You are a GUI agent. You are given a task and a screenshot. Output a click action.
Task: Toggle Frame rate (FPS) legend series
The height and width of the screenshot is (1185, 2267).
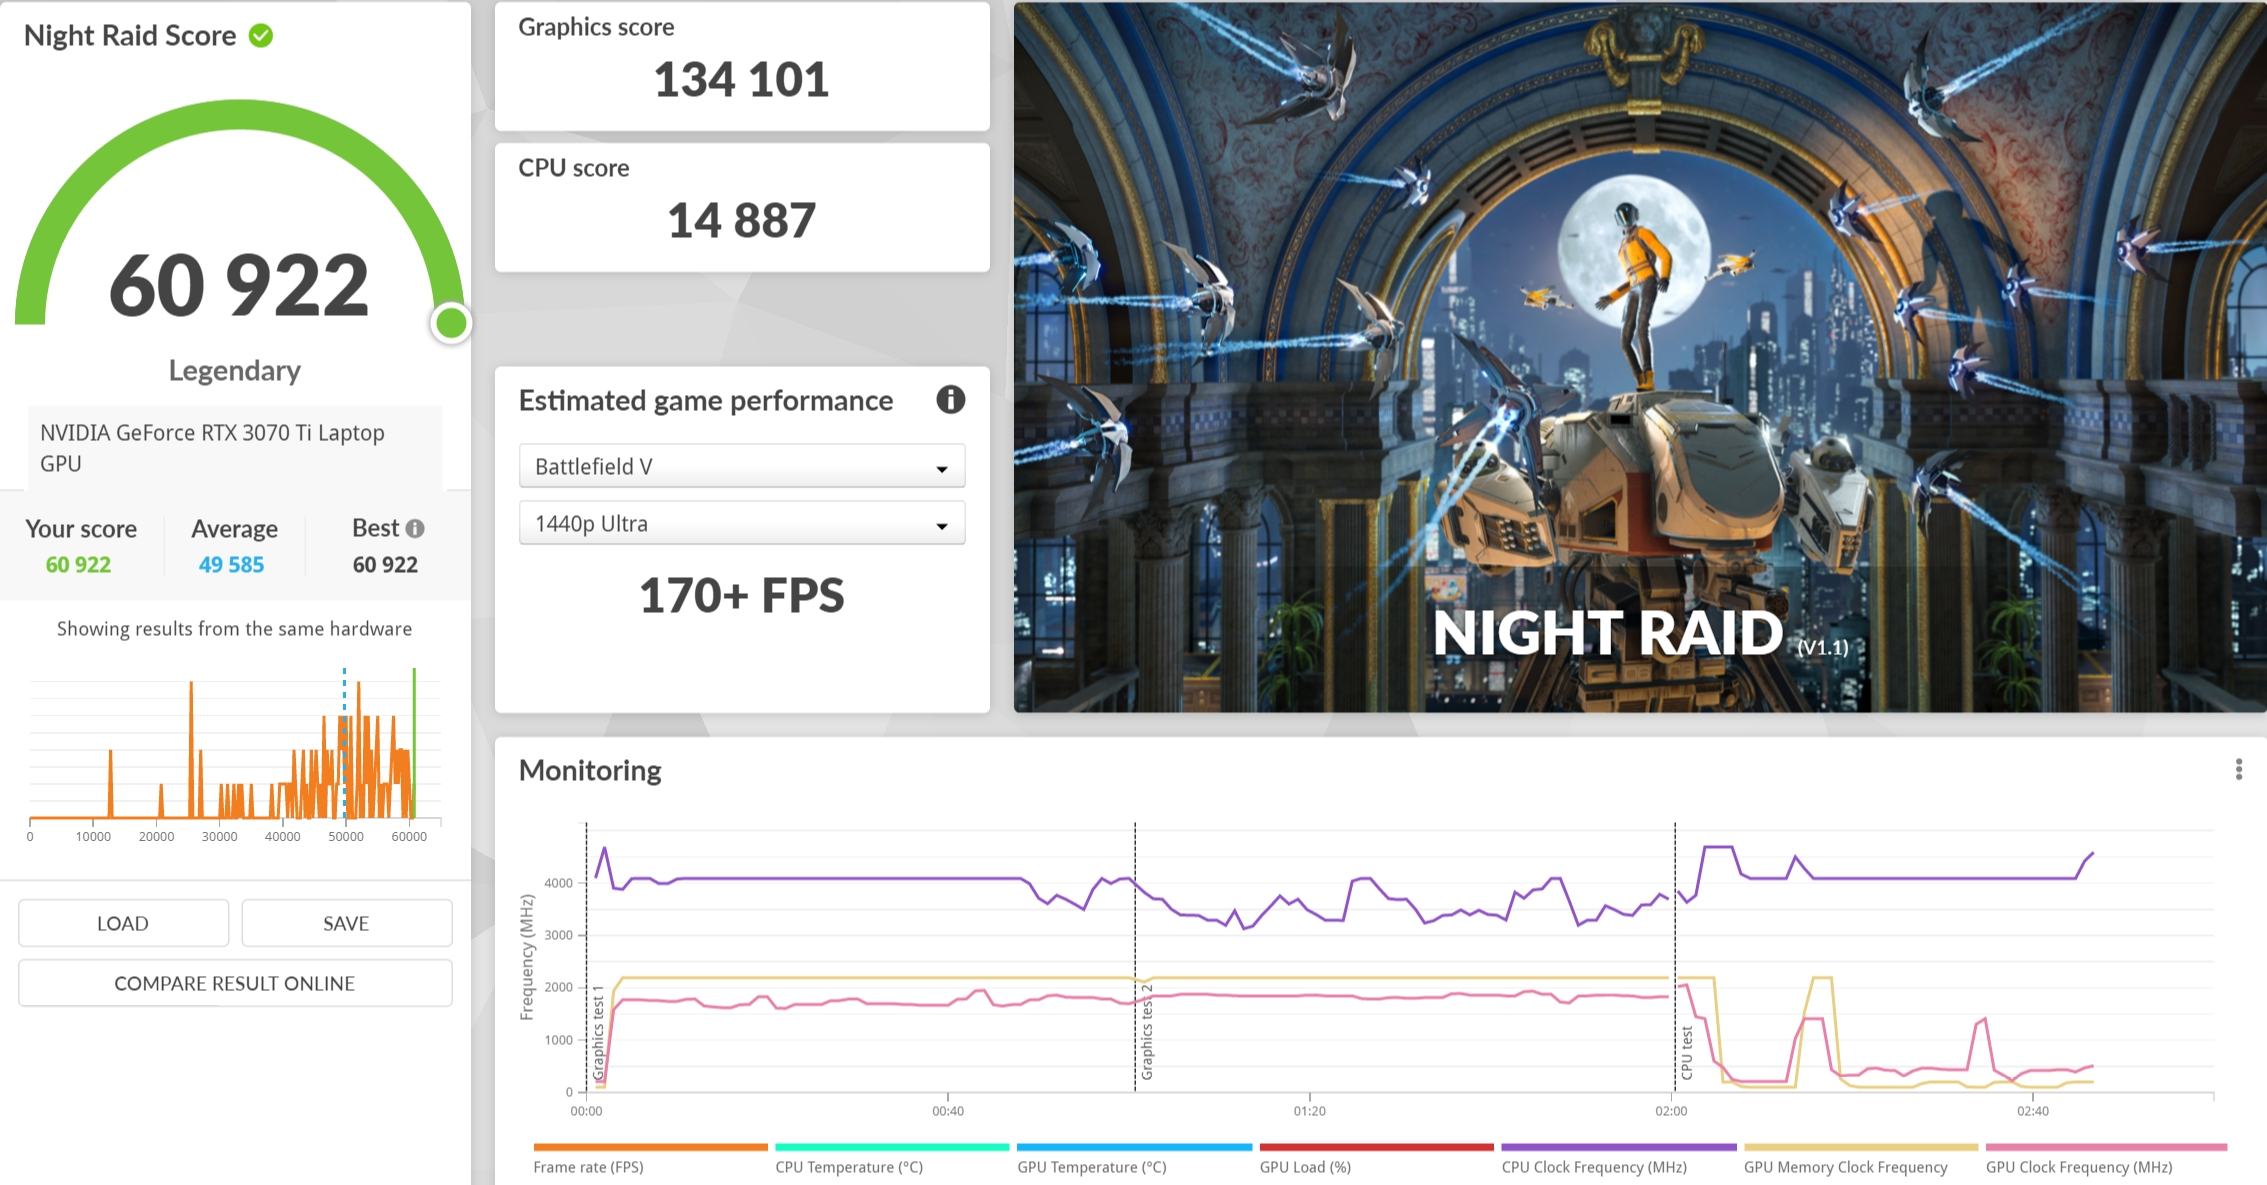click(x=650, y=1159)
